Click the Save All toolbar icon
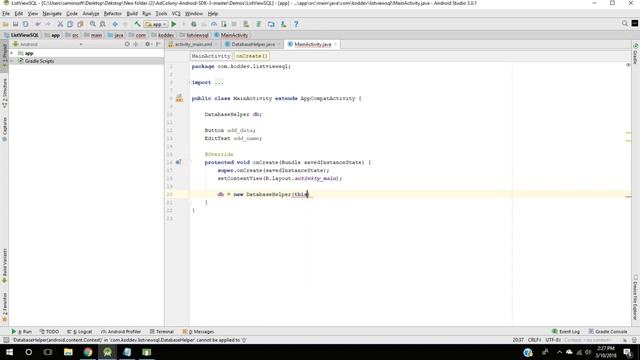 pyautogui.click(x=16, y=24)
